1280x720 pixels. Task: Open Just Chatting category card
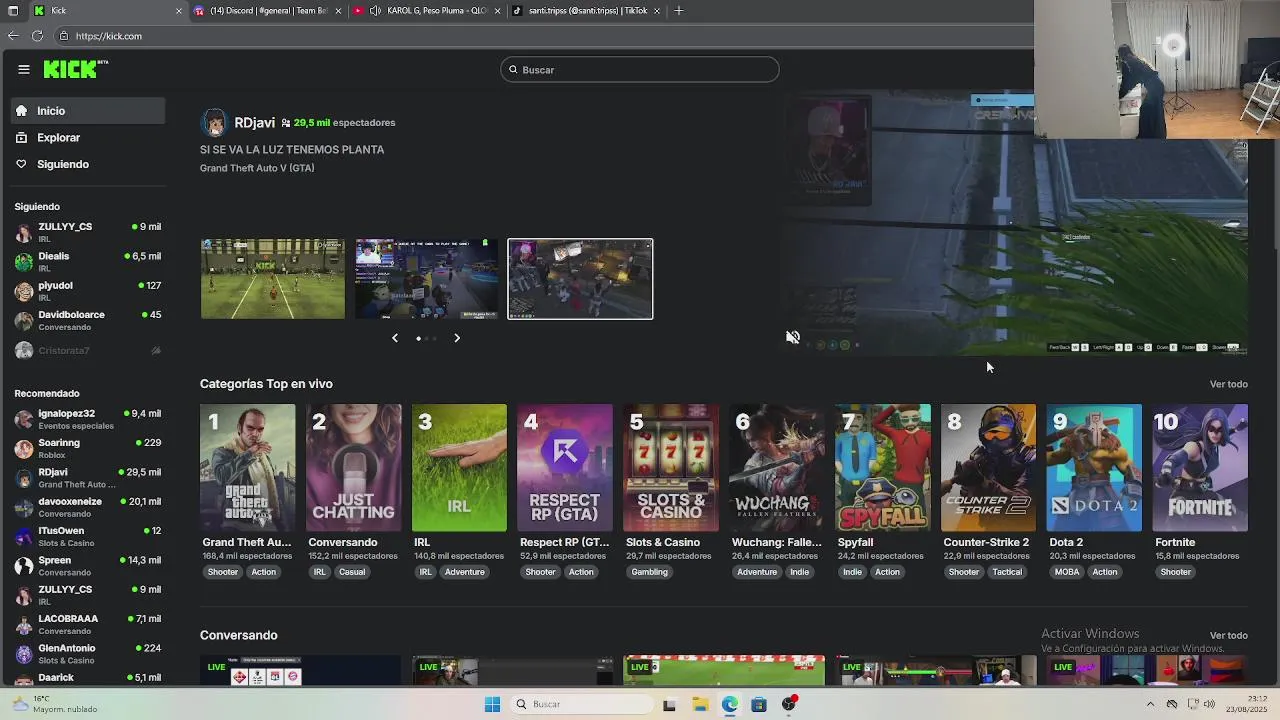(x=353, y=468)
